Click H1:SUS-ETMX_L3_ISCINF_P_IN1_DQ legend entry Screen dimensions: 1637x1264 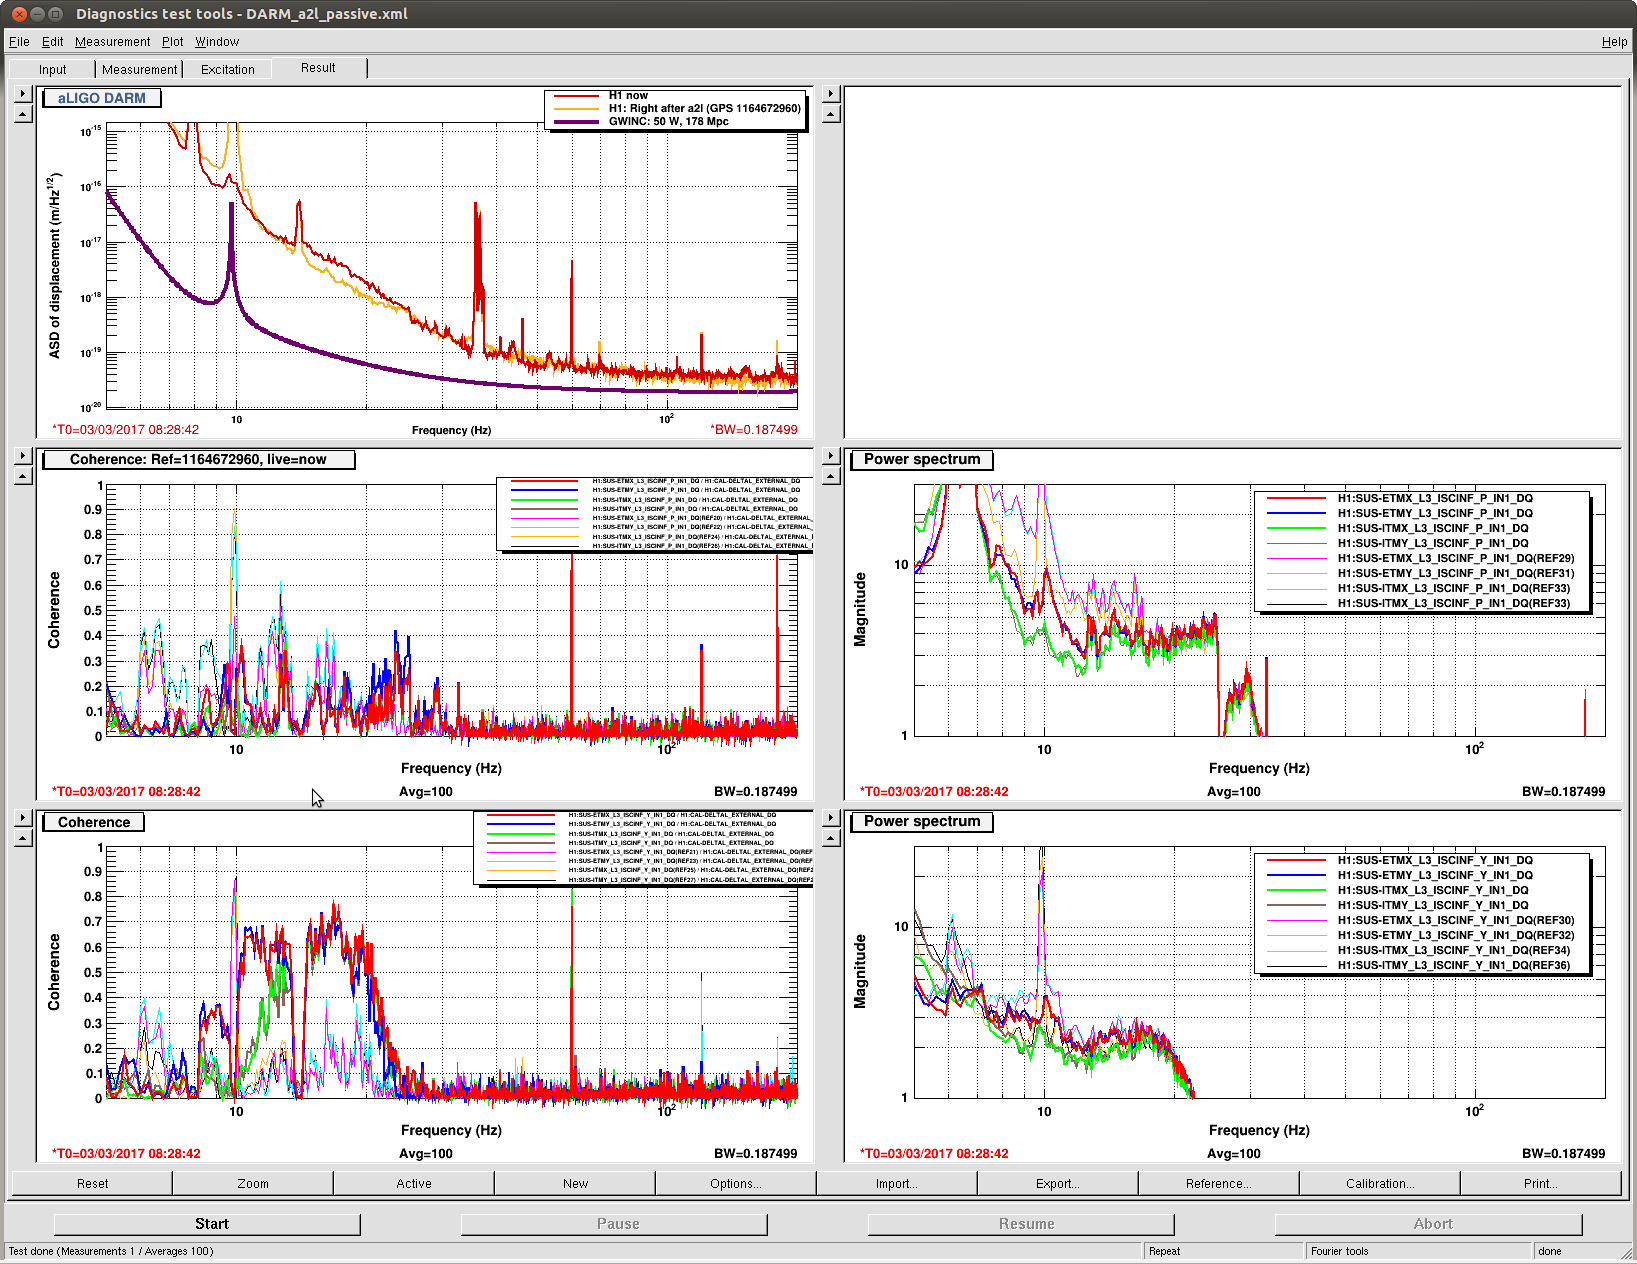(1435, 498)
